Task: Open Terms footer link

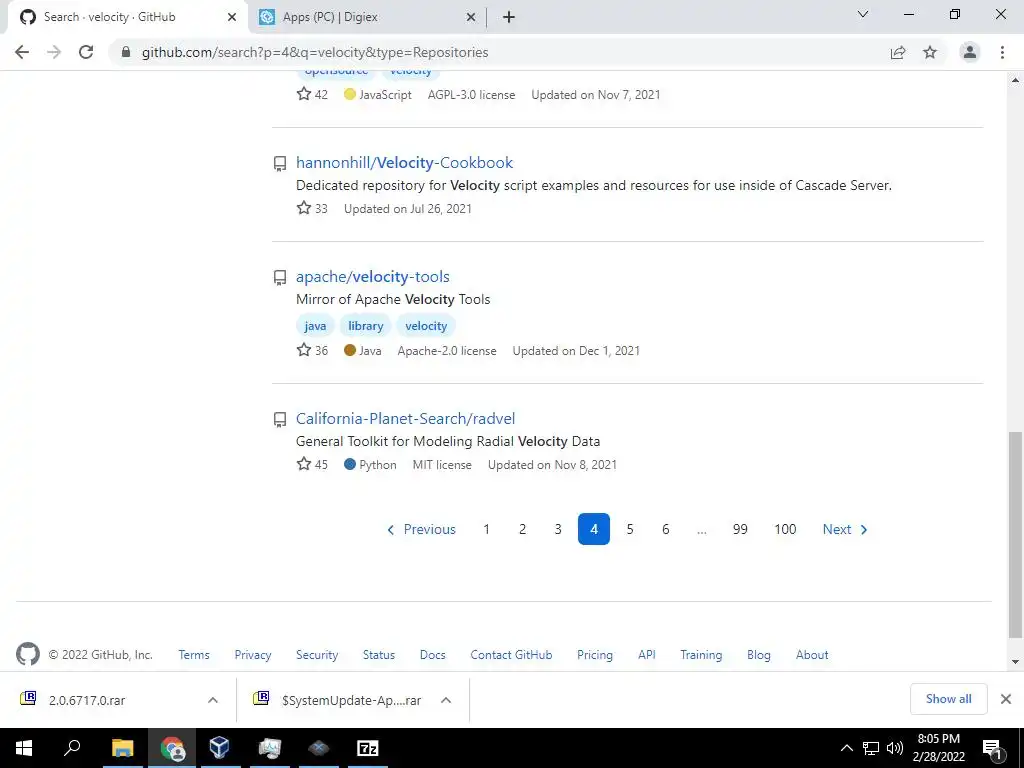Action: click(x=194, y=654)
